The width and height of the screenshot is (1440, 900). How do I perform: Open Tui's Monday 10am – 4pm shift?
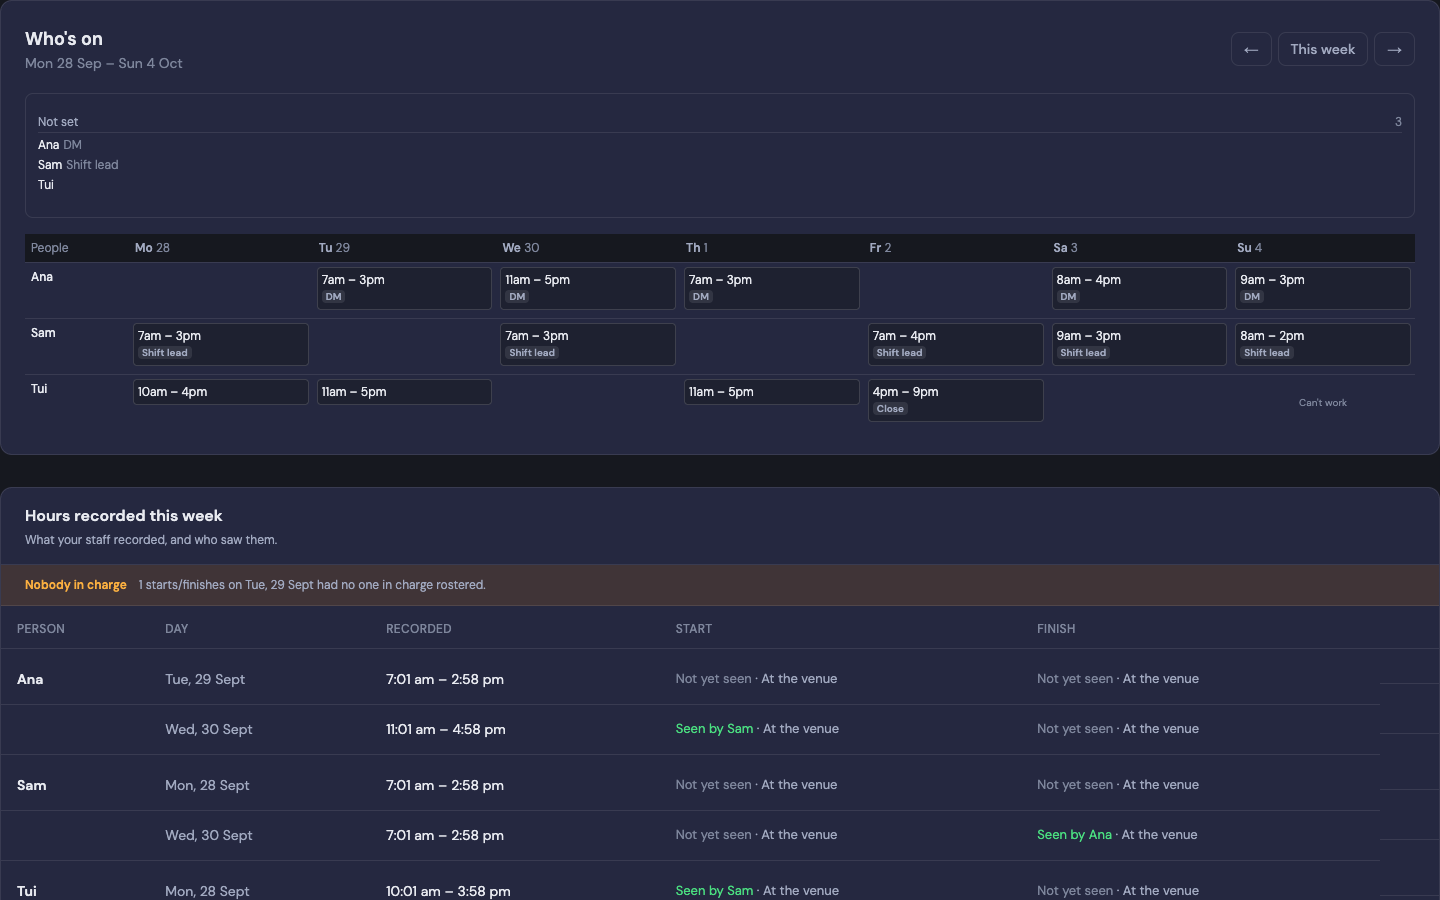click(221, 392)
